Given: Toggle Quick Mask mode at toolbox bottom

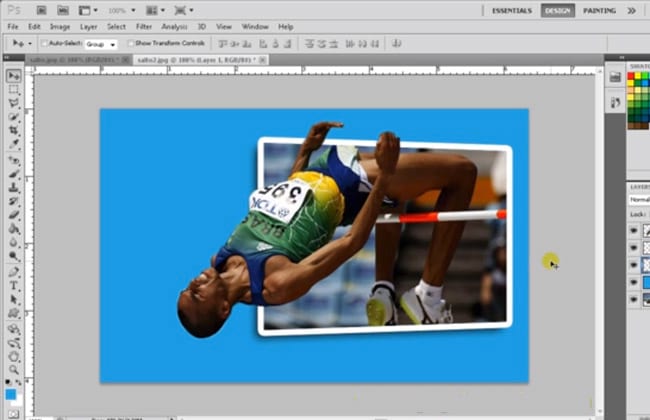Looking at the screenshot, I should pyautogui.click(x=13, y=414).
